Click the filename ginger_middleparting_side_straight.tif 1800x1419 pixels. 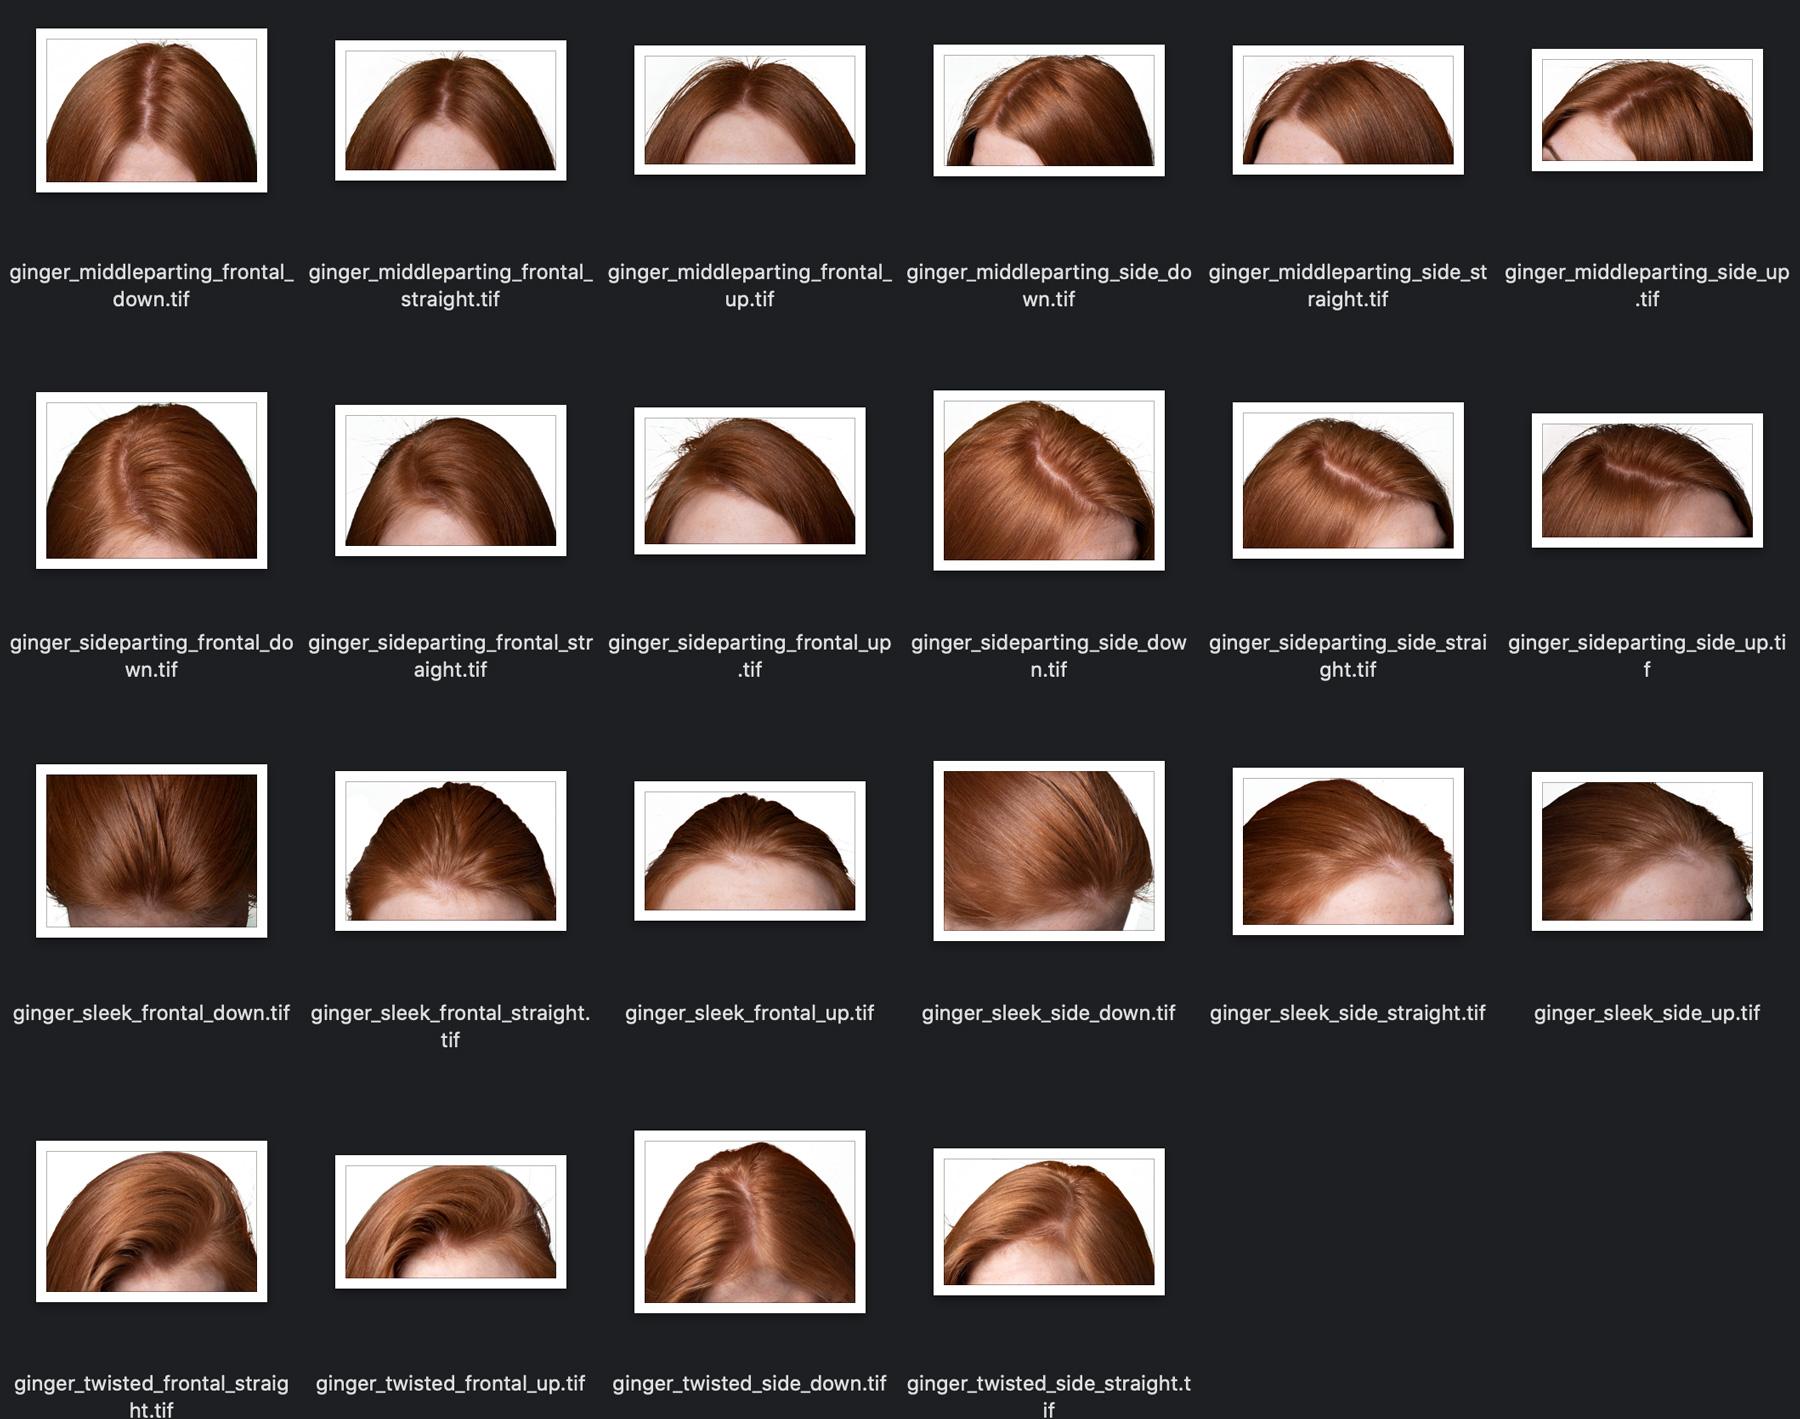(1347, 285)
